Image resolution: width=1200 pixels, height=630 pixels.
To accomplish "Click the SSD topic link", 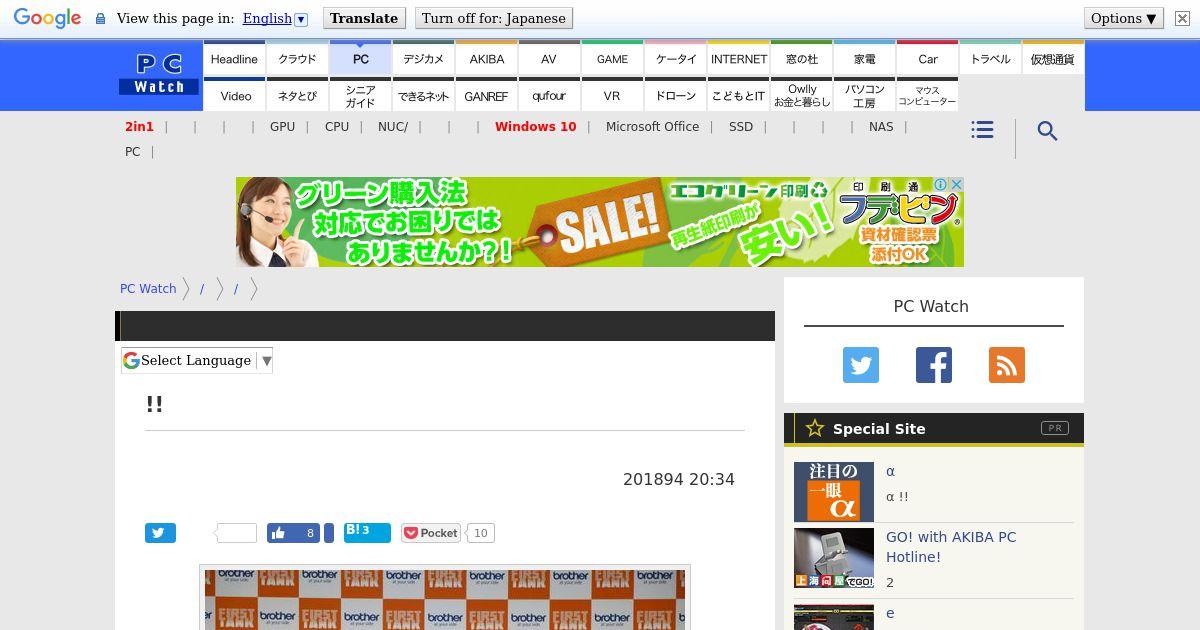I will tap(741, 127).
